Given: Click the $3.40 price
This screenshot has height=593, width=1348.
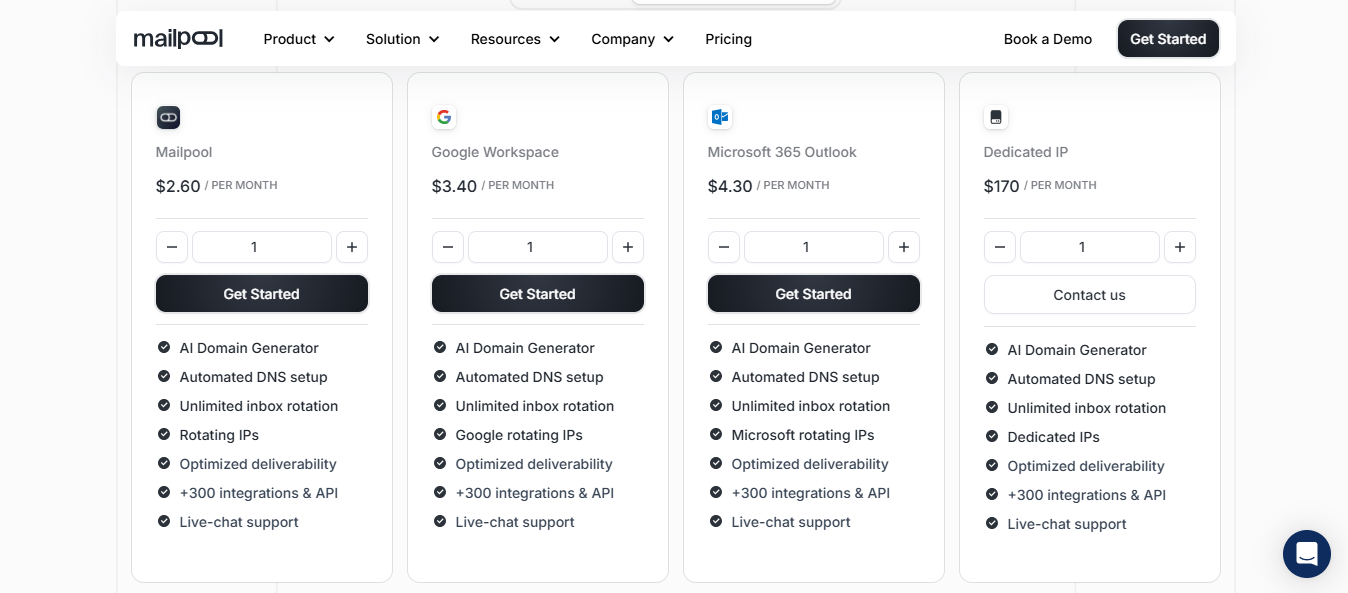Looking at the screenshot, I should point(454,186).
